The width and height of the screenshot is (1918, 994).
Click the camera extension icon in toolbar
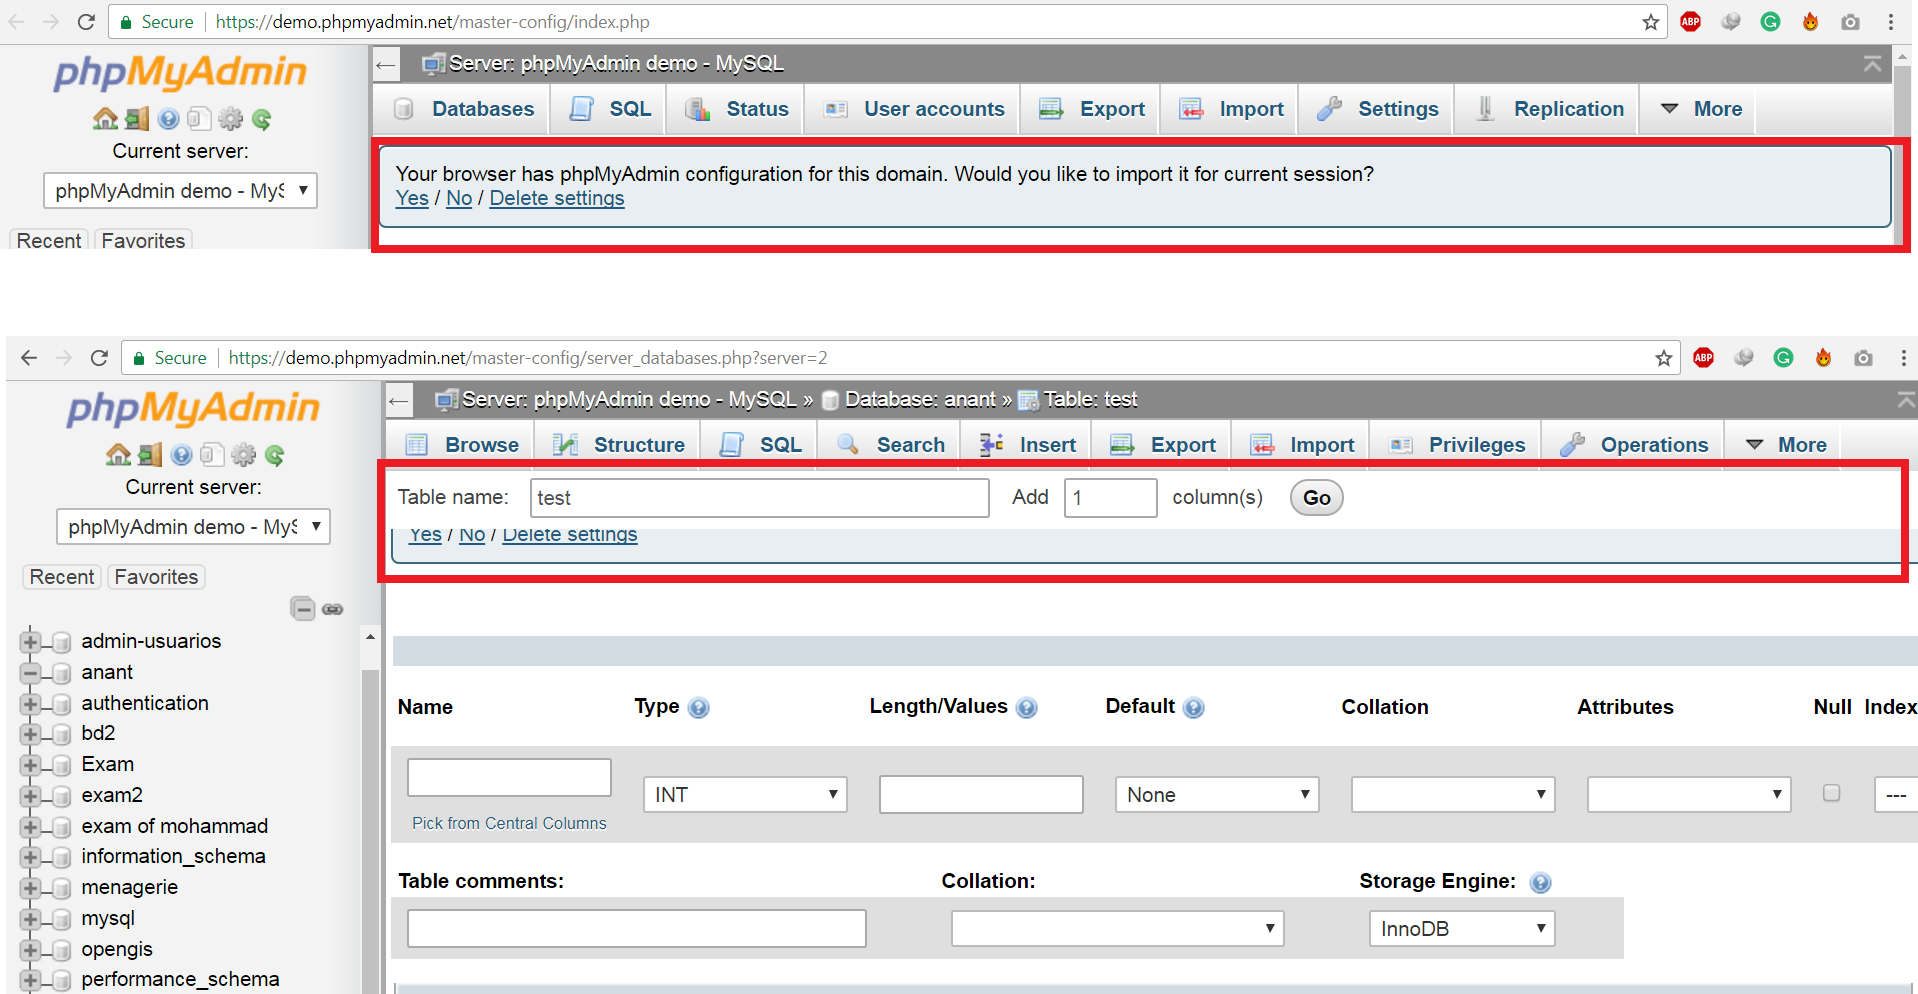tap(1850, 21)
